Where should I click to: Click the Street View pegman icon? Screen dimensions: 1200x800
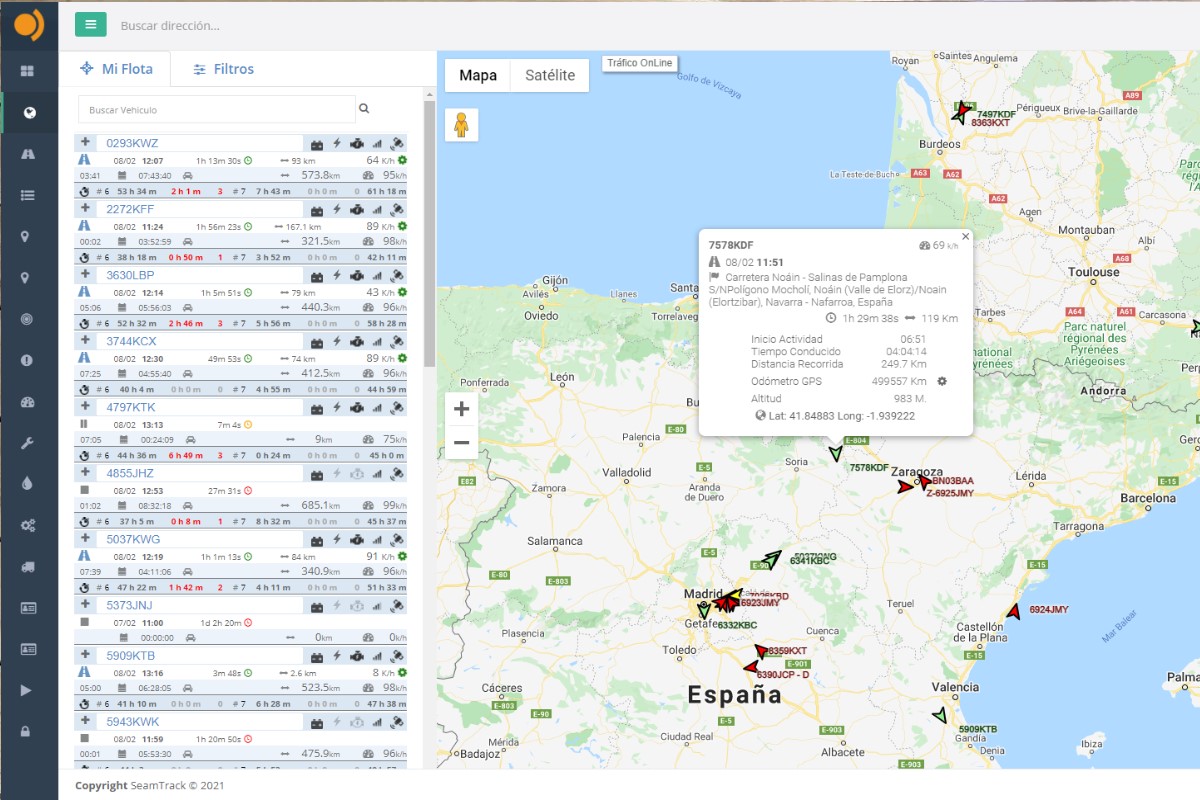pyautogui.click(x=461, y=125)
